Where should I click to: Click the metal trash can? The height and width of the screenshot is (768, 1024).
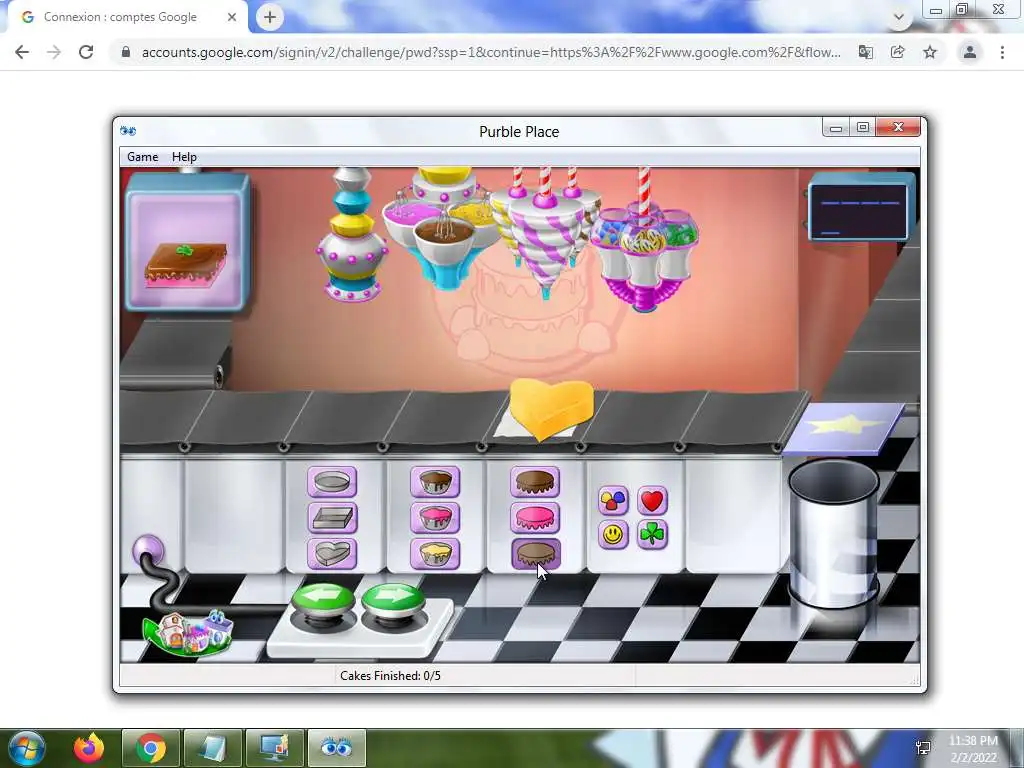point(834,534)
